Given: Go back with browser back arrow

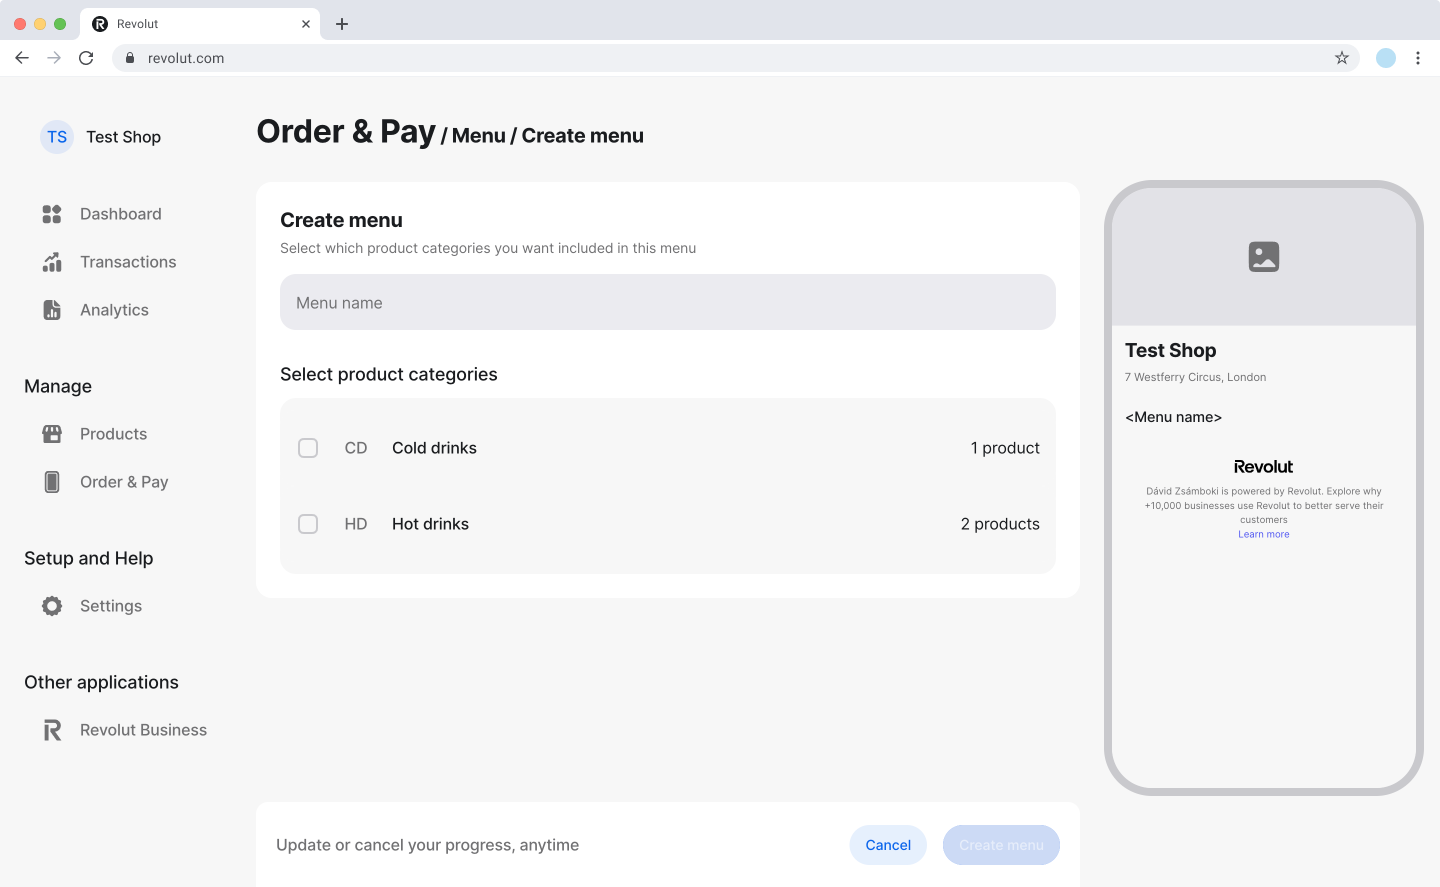Looking at the screenshot, I should point(22,58).
